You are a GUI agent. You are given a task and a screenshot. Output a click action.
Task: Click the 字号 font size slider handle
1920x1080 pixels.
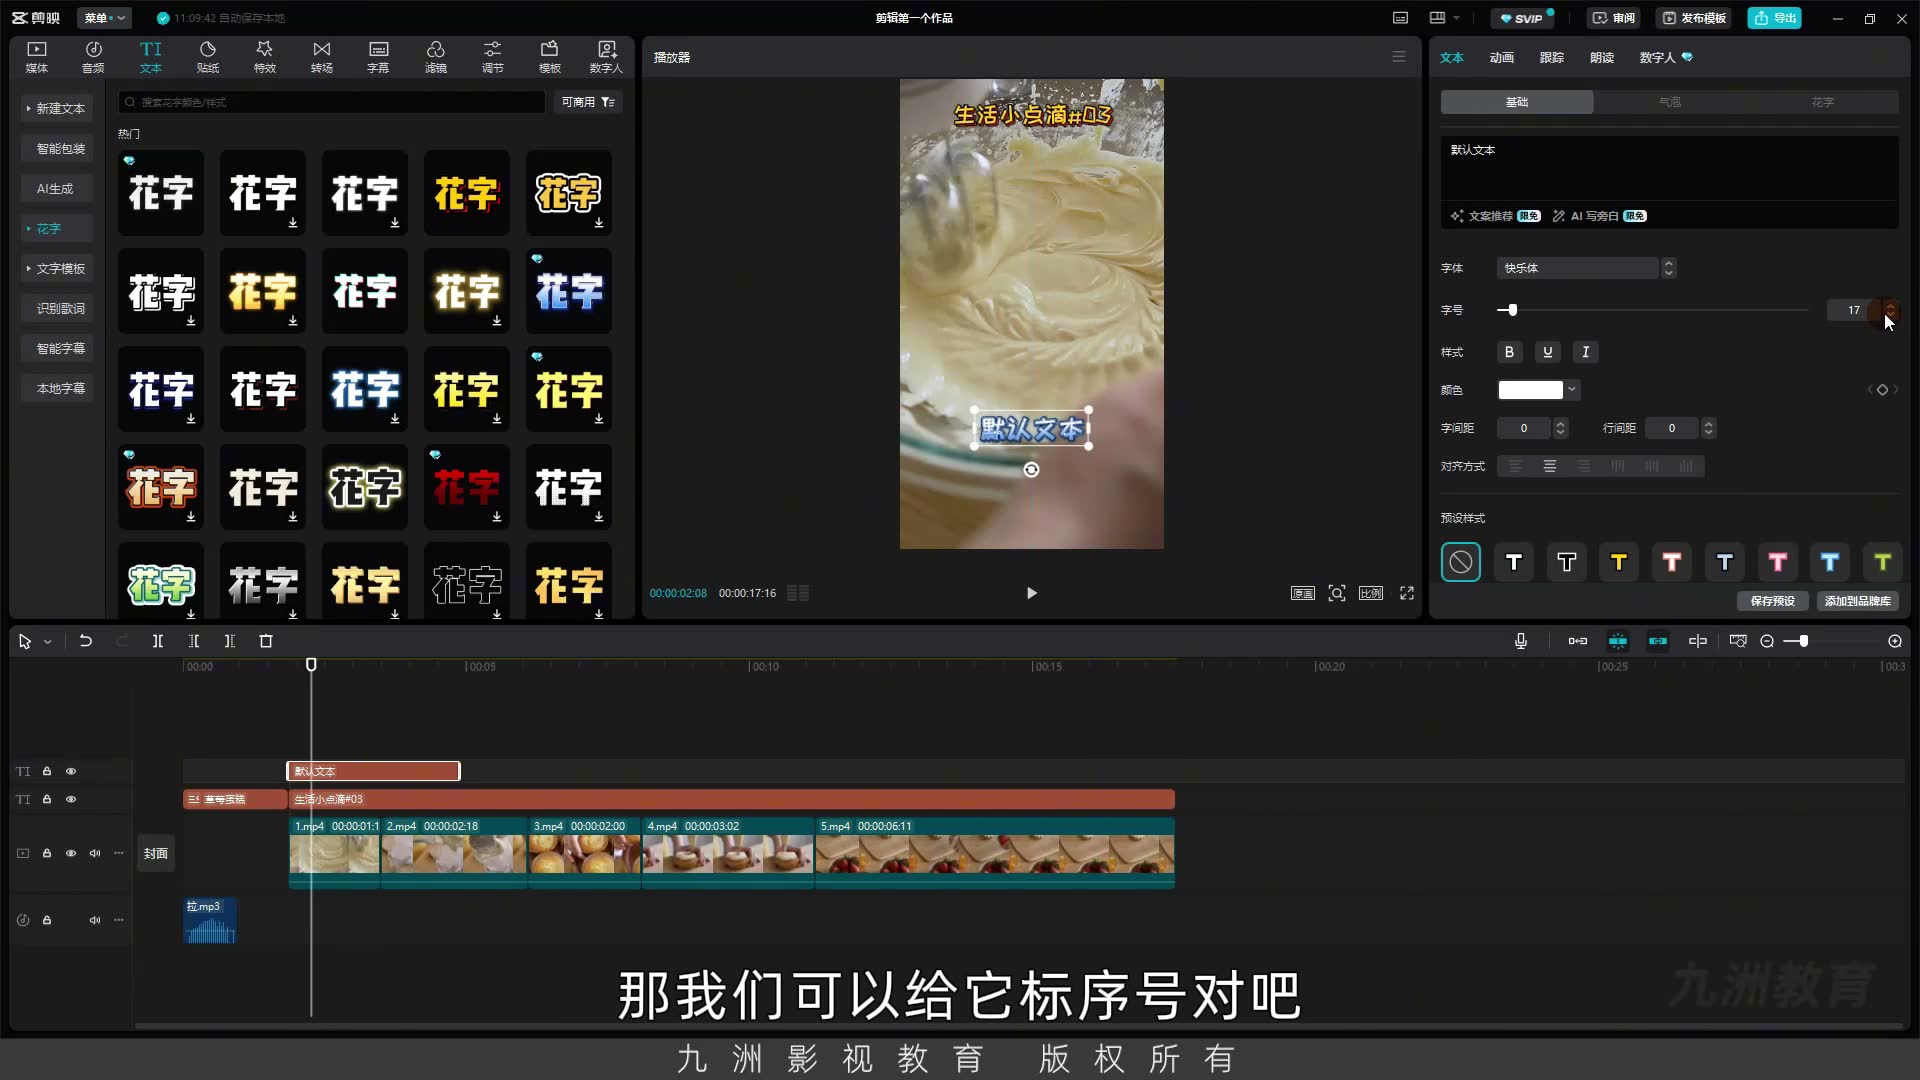(1513, 310)
